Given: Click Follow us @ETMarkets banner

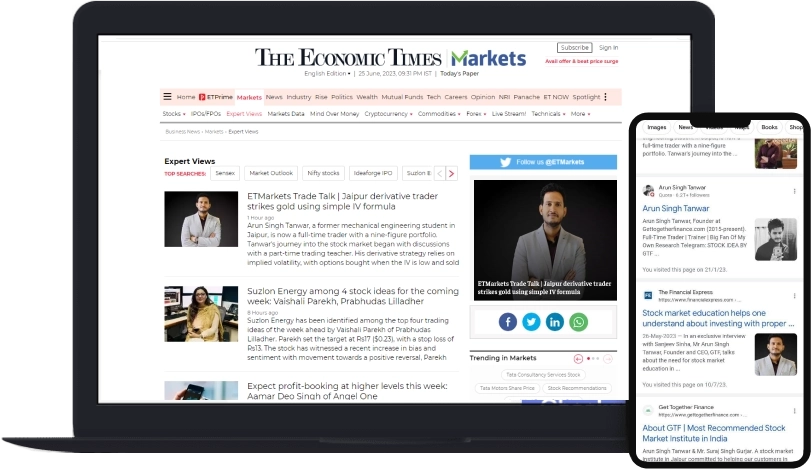Looking at the screenshot, I should (x=543, y=161).
